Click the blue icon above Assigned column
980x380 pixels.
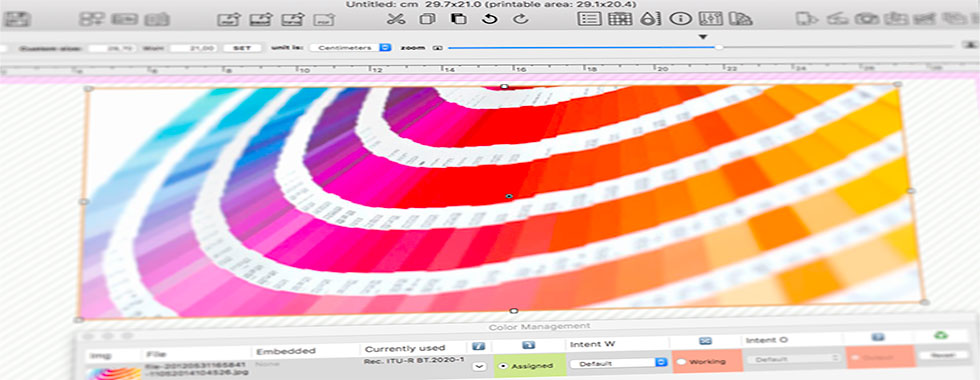point(529,345)
